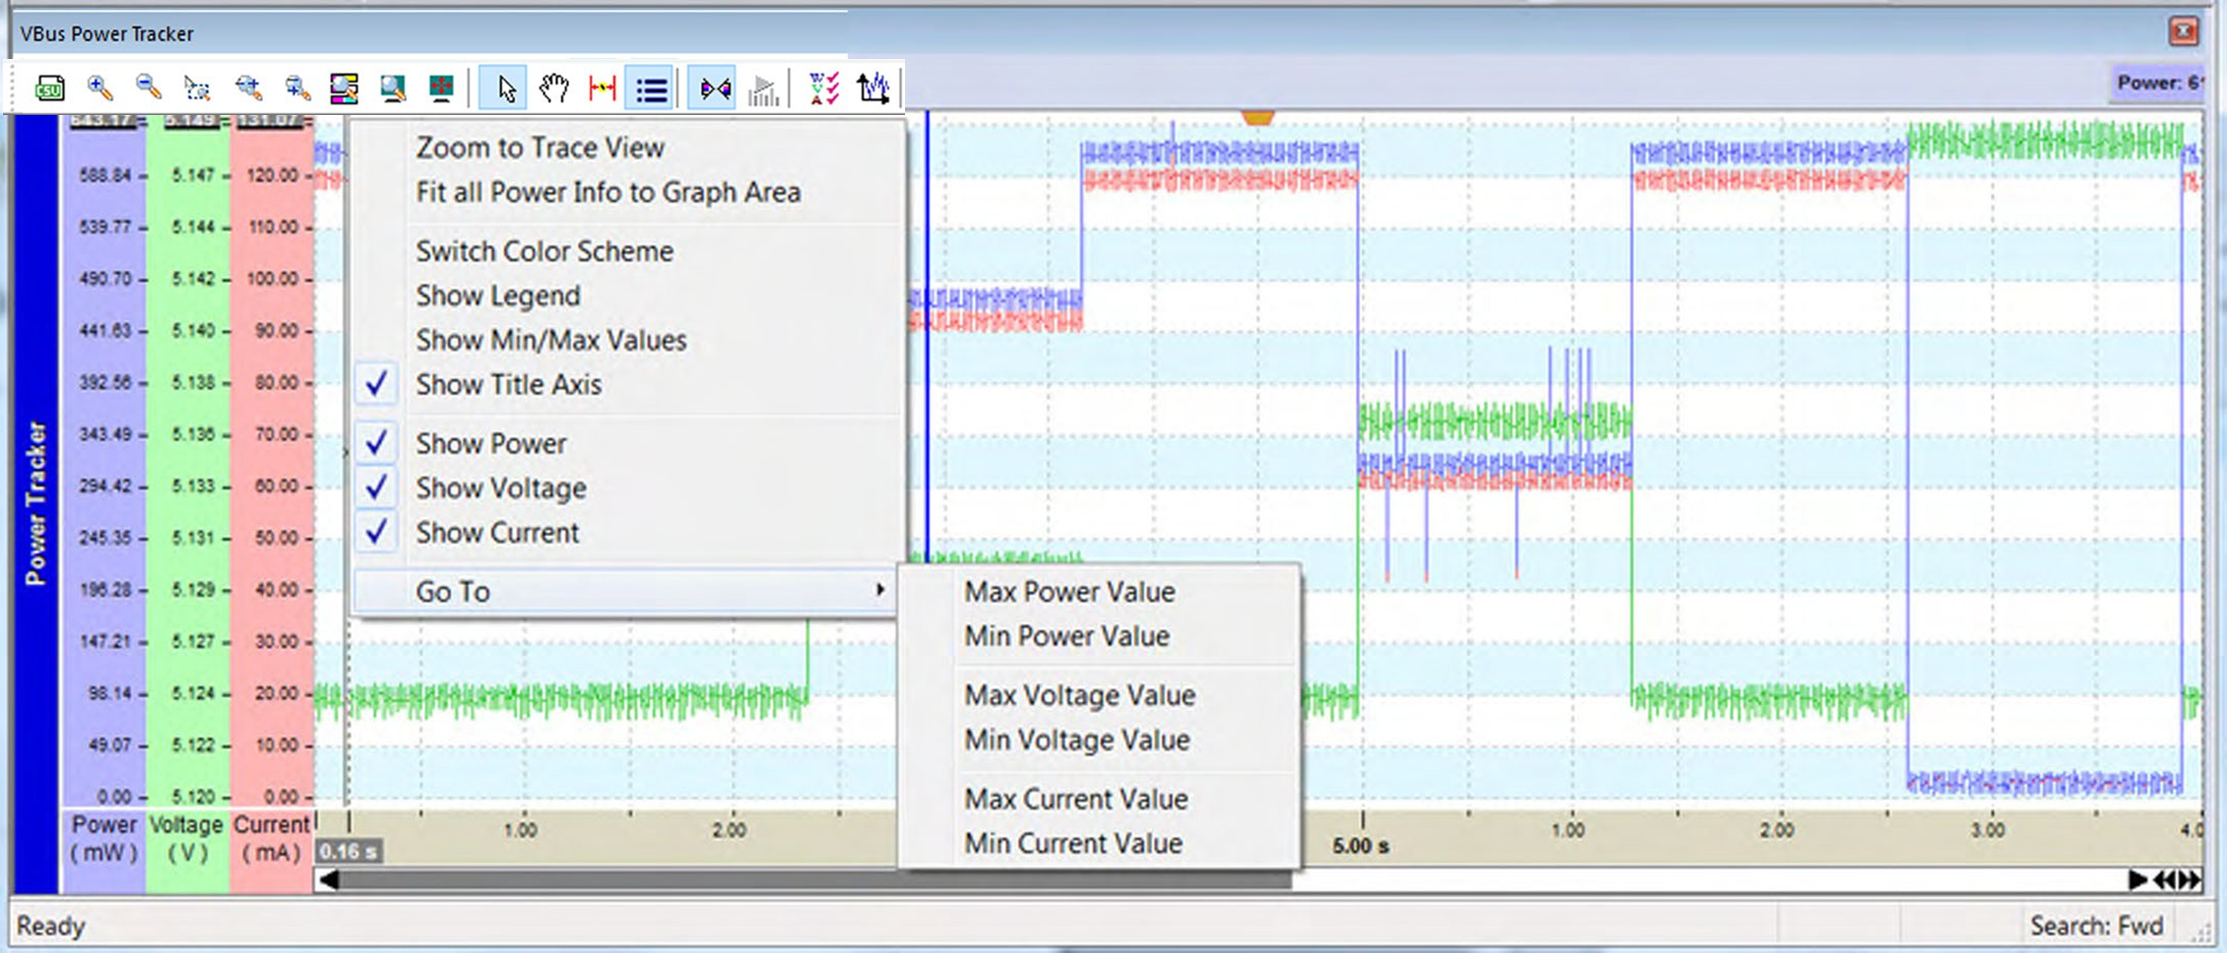
Task: Click the axes graph settings icon
Action: click(x=873, y=88)
